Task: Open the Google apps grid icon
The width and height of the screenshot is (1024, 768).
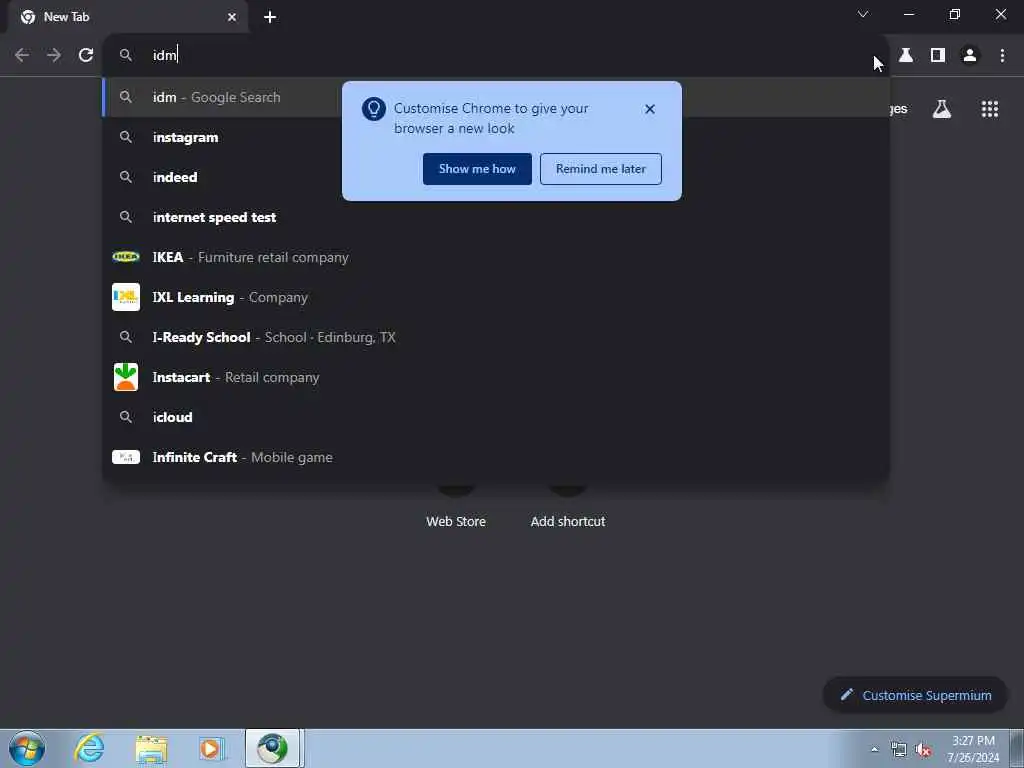Action: 990,109
